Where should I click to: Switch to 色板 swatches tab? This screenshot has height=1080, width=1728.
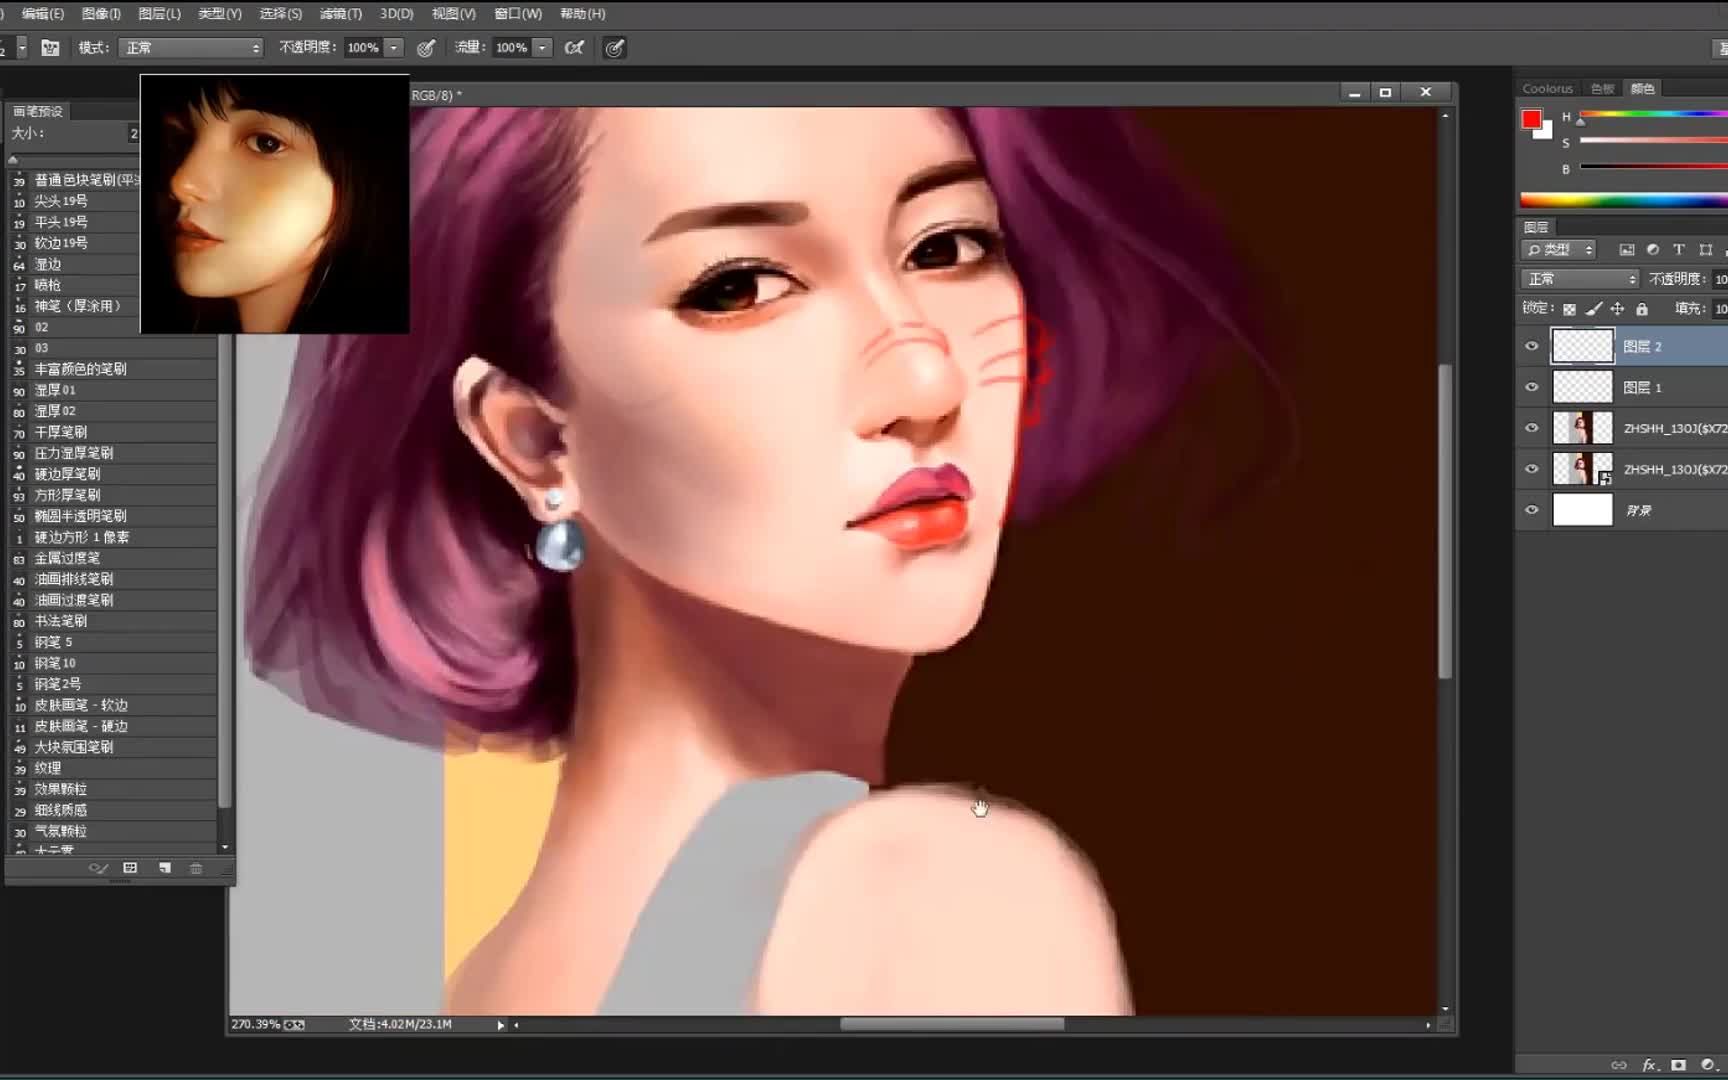(1602, 89)
